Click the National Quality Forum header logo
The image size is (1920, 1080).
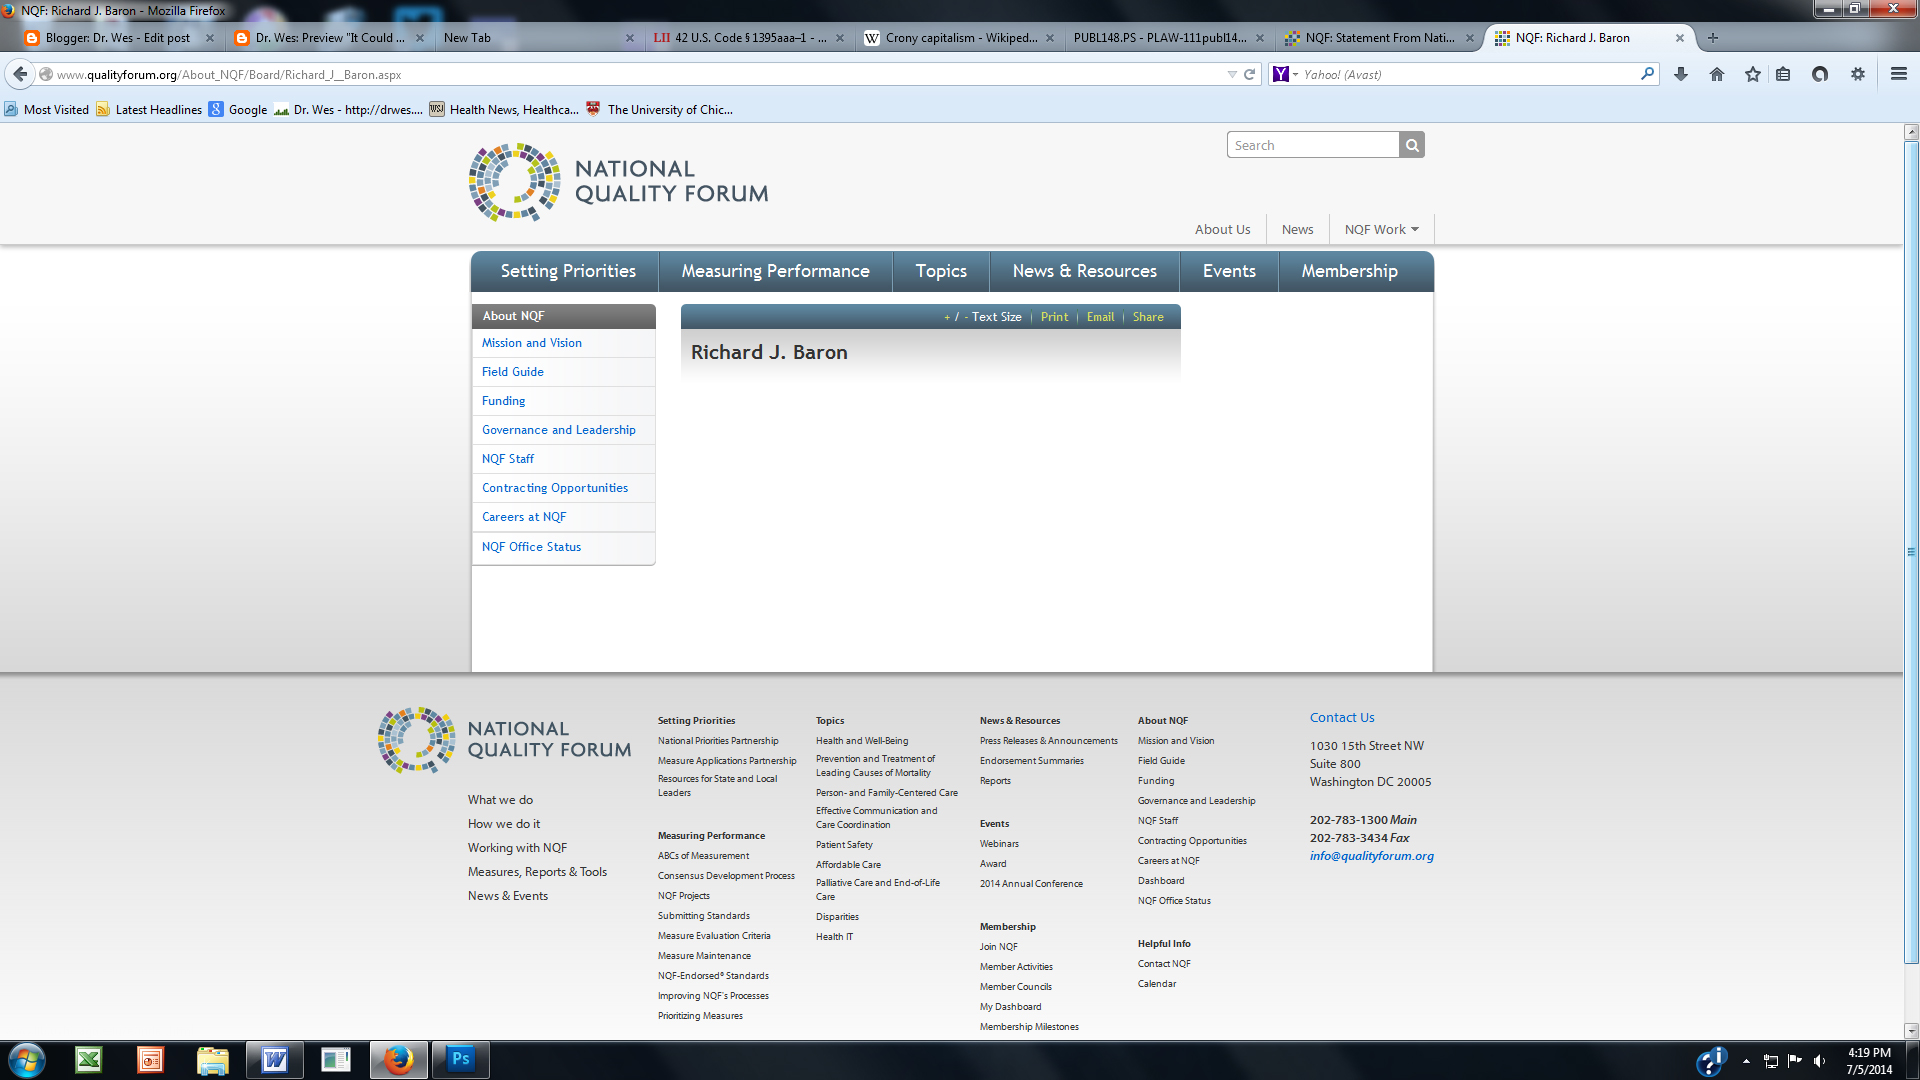click(619, 182)
